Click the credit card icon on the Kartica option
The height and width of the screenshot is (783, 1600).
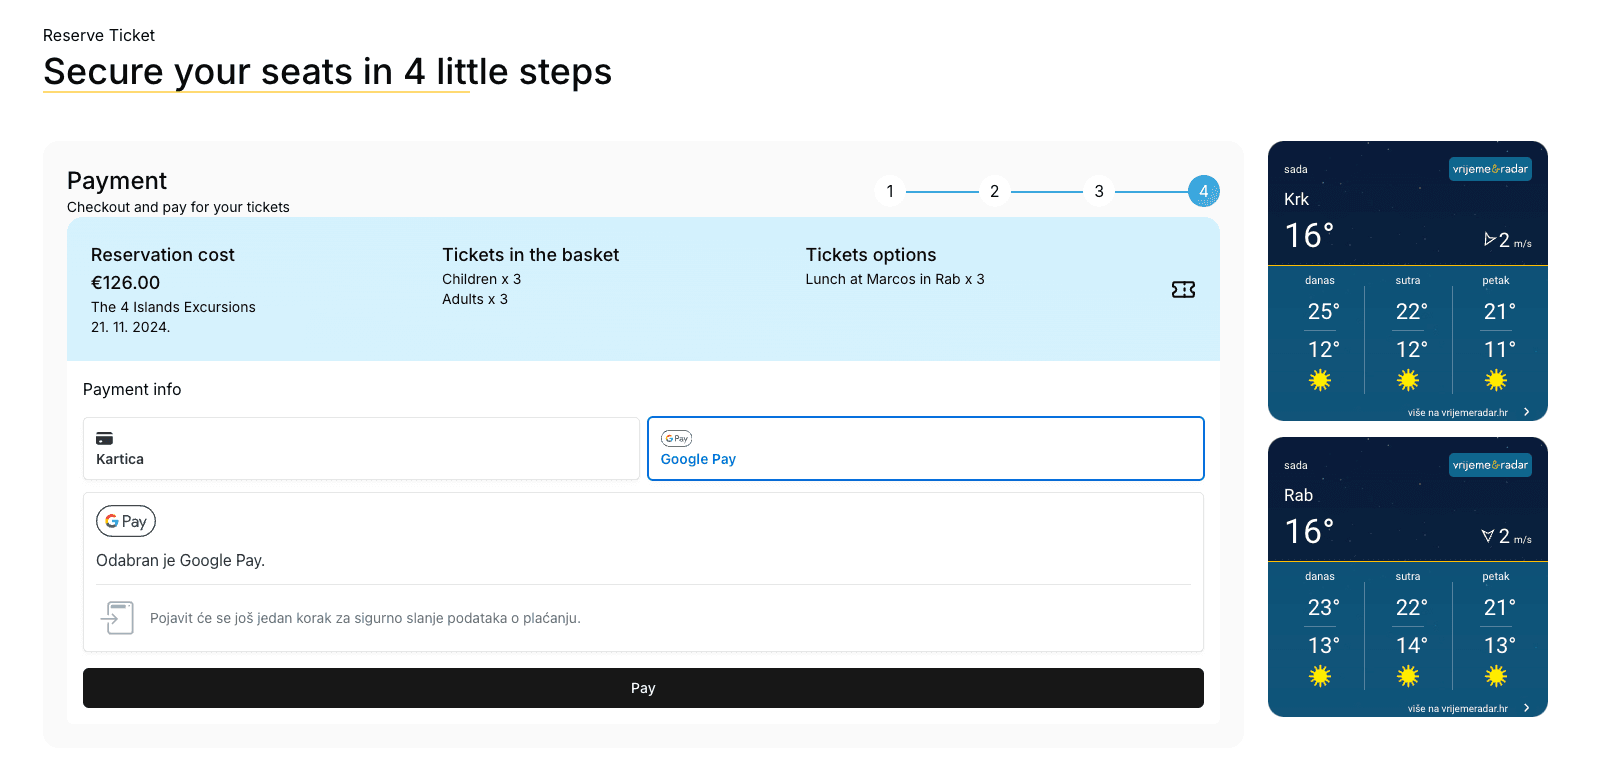click(x=104, y=437)
